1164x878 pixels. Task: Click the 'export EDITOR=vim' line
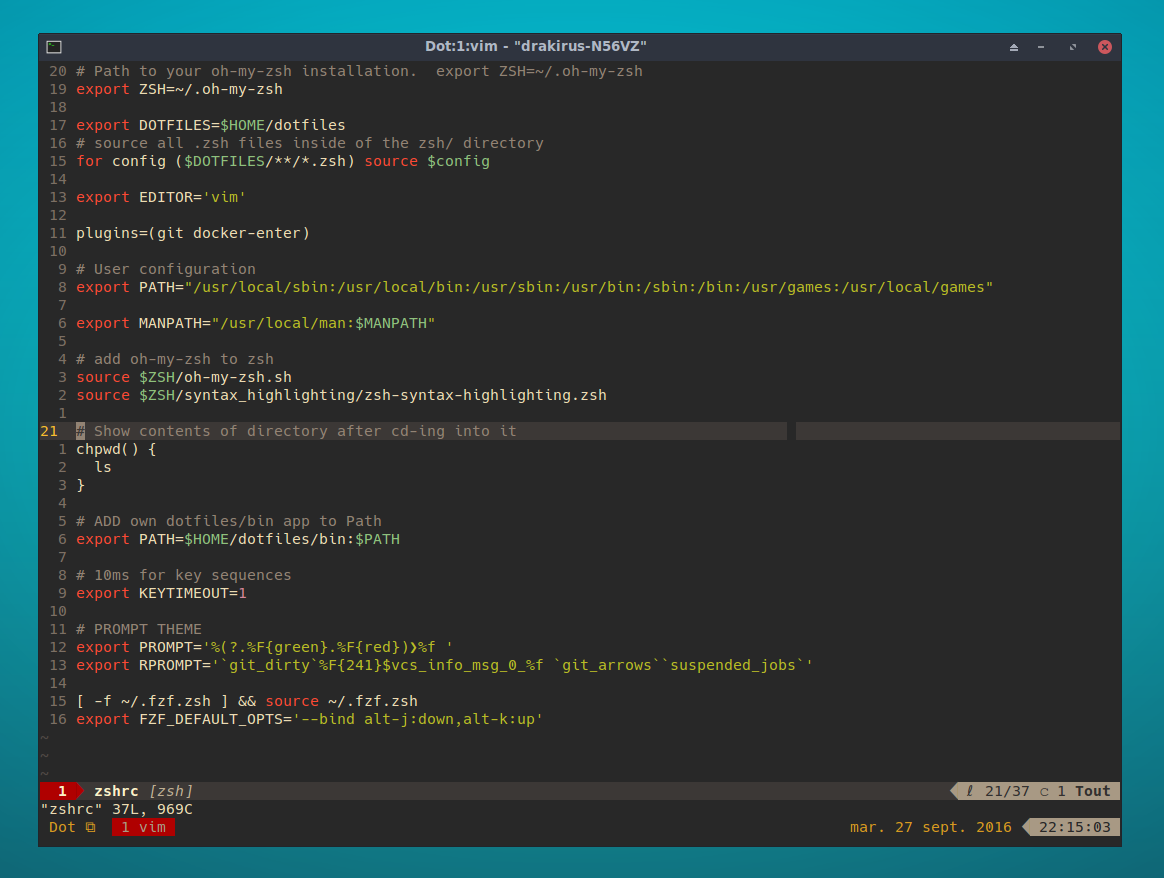(160, 197)
